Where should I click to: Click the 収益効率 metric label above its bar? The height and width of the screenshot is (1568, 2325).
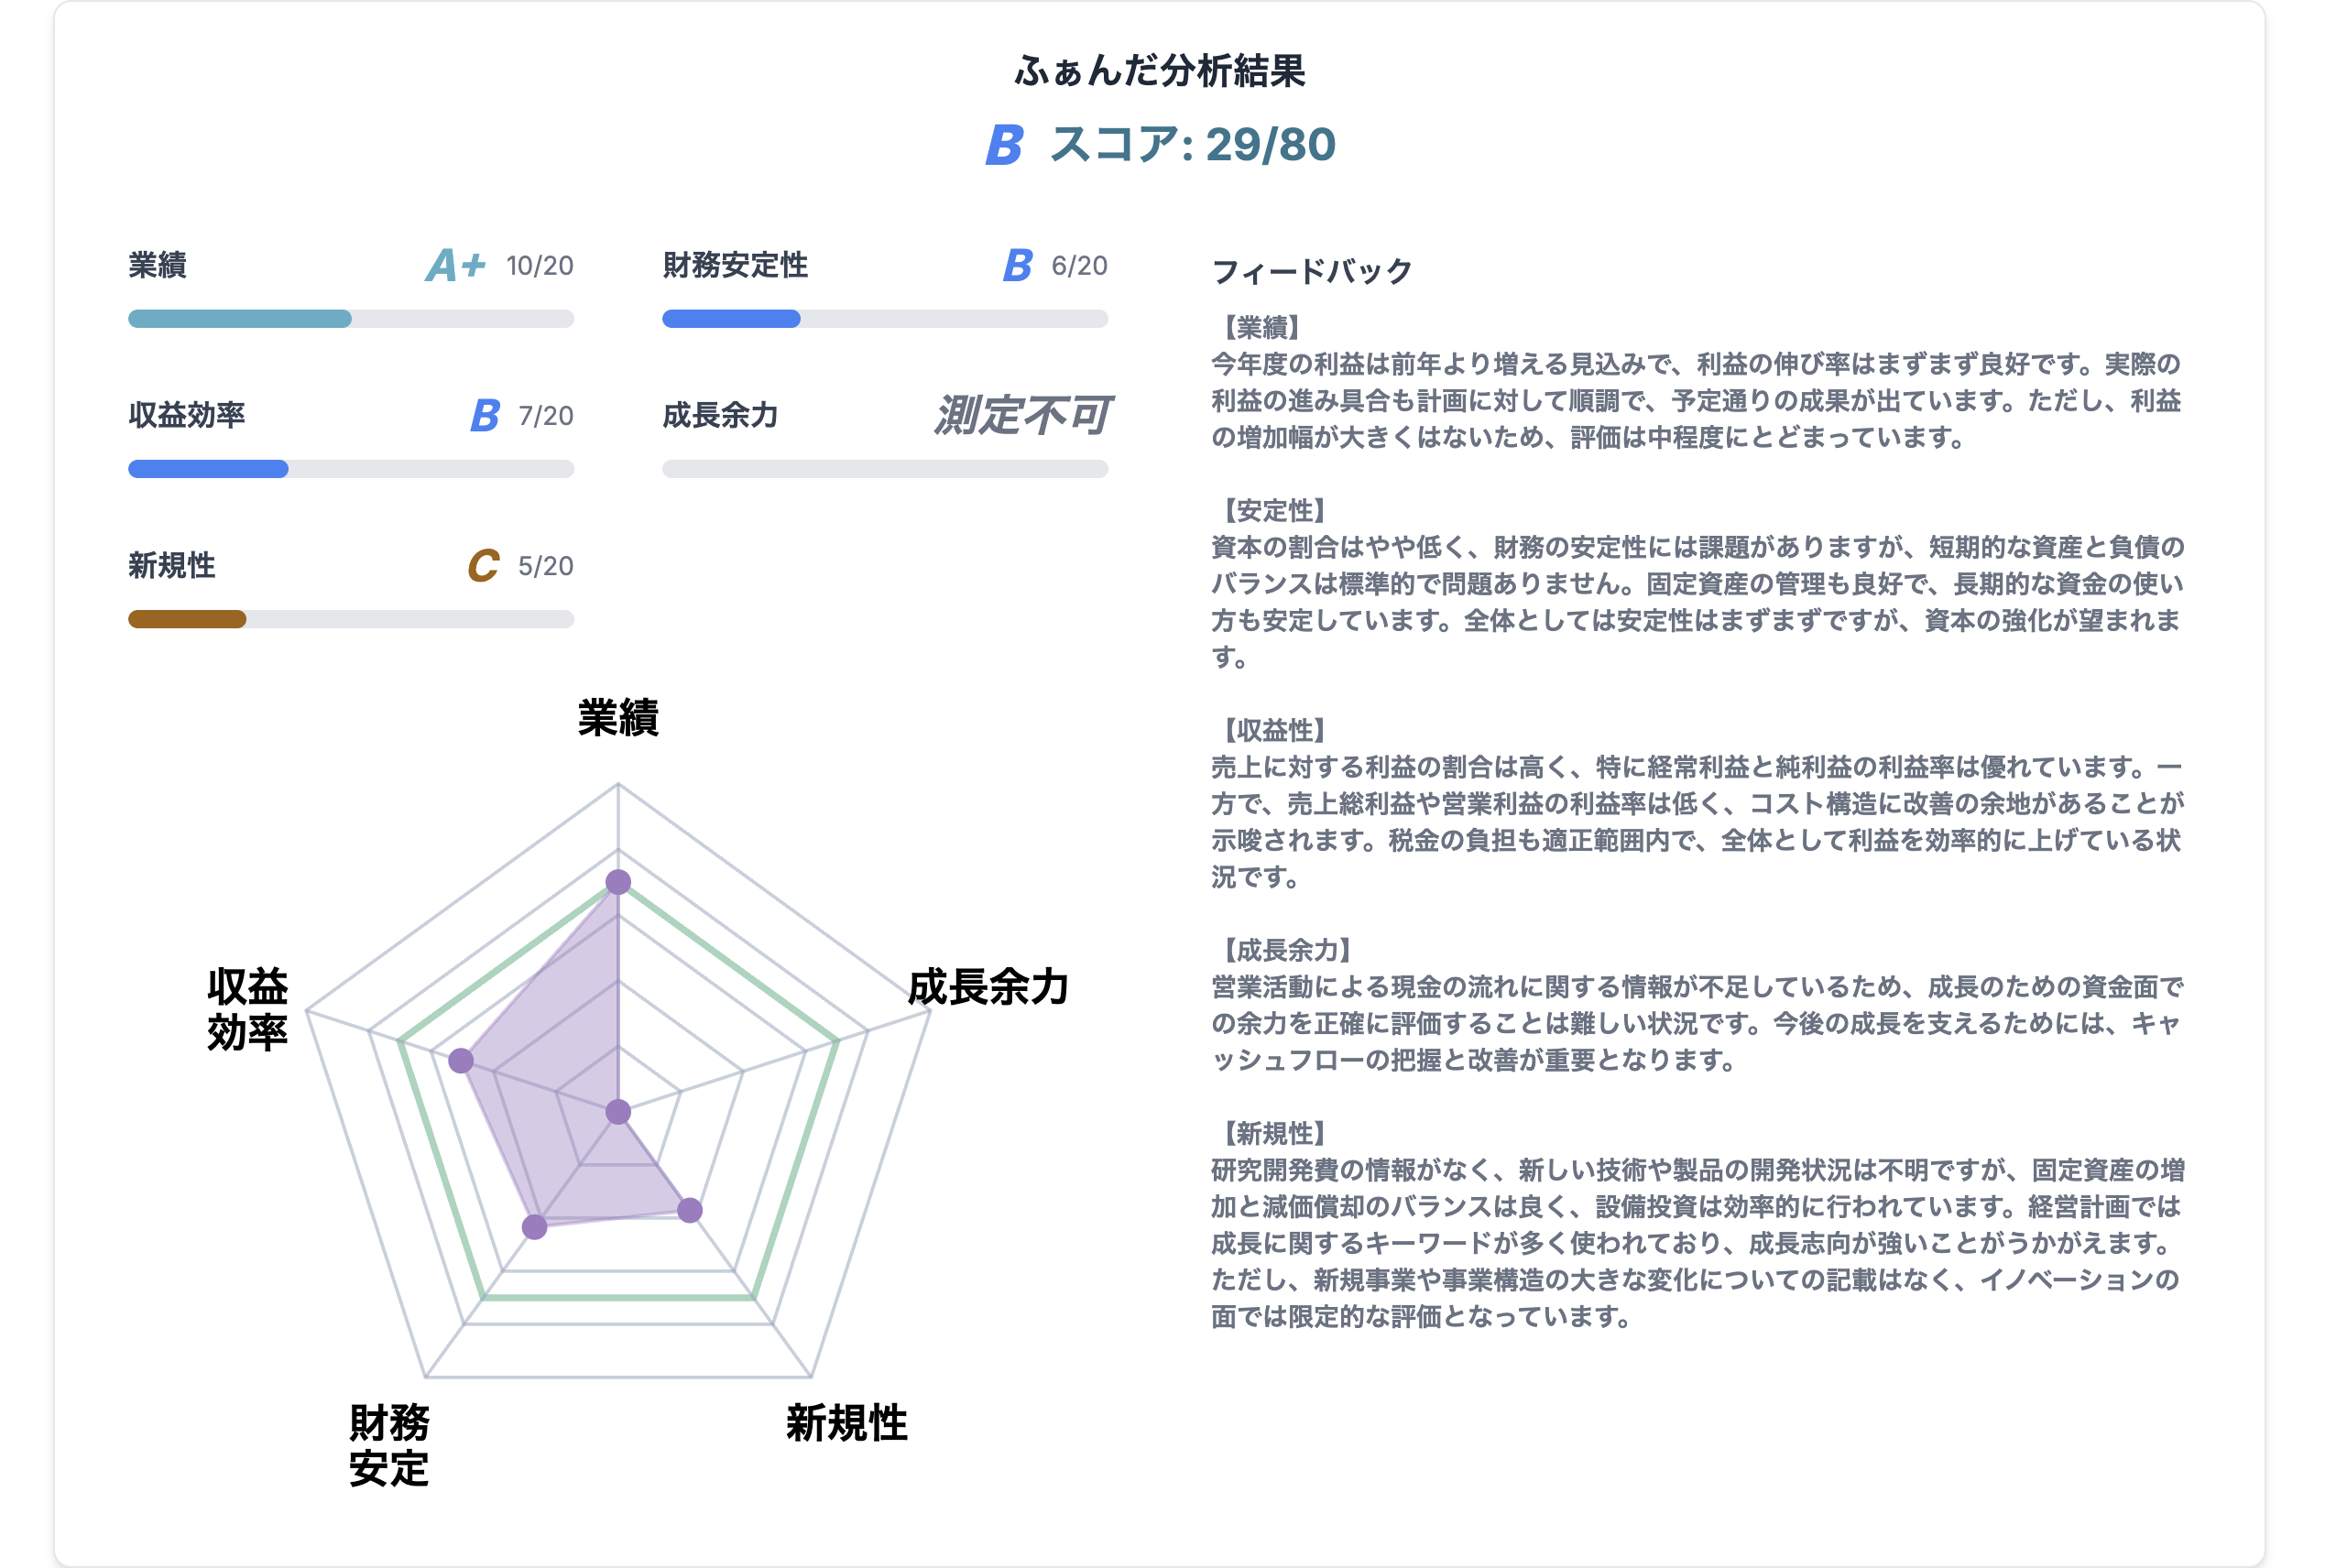point(187,415)
